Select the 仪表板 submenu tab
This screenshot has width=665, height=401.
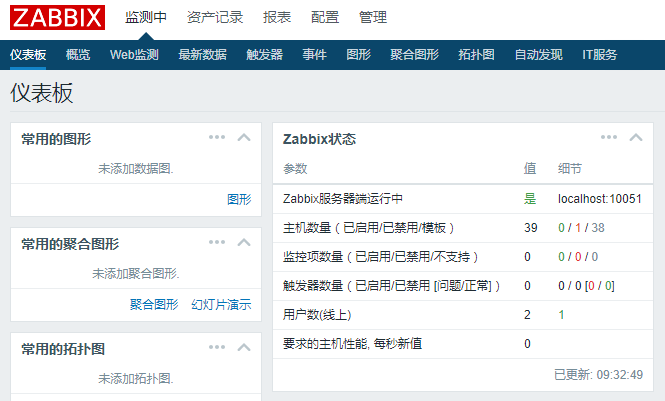pyautogui.click(x=28, y=55)
